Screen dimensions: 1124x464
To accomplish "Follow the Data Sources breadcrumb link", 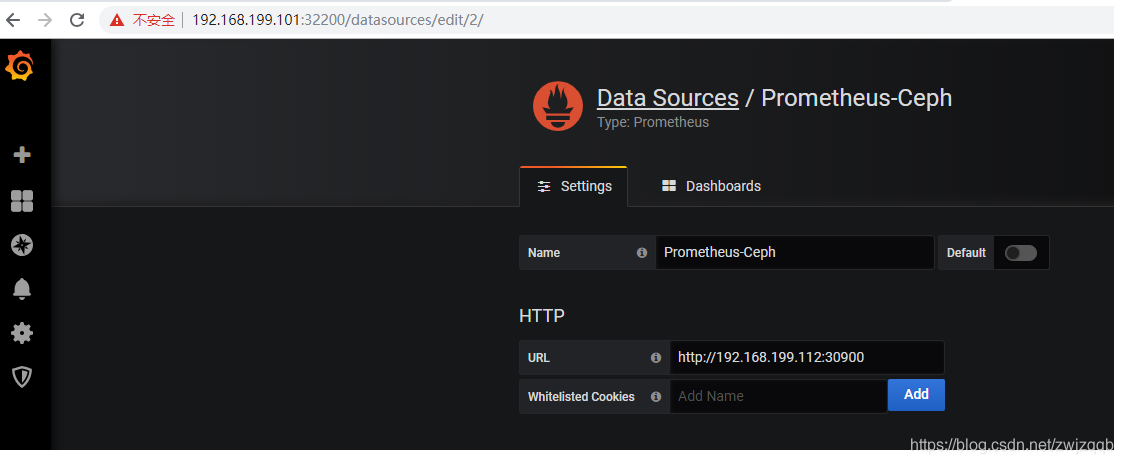I will [x=667, y=98].
